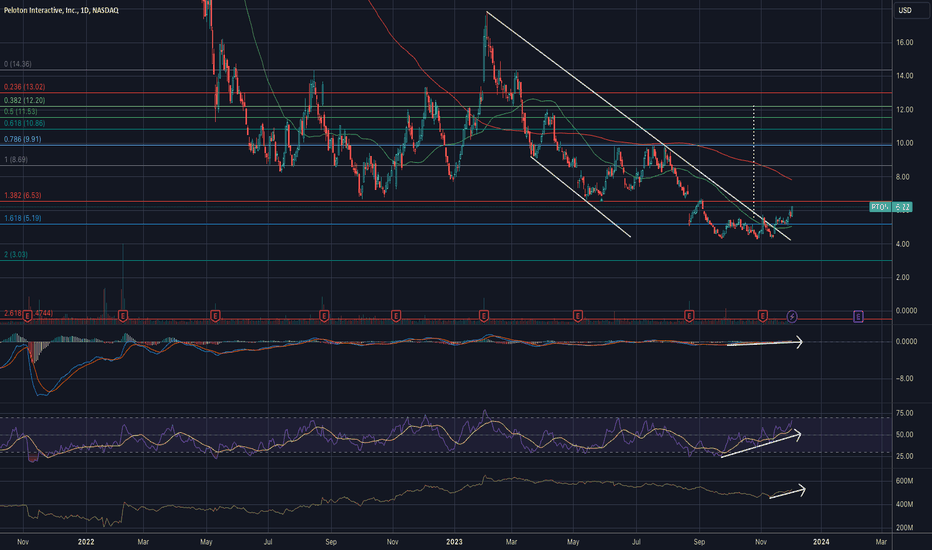932x550 pixels.
Task: Click the earnings marker at May 2023
Action: click(577, 316)
